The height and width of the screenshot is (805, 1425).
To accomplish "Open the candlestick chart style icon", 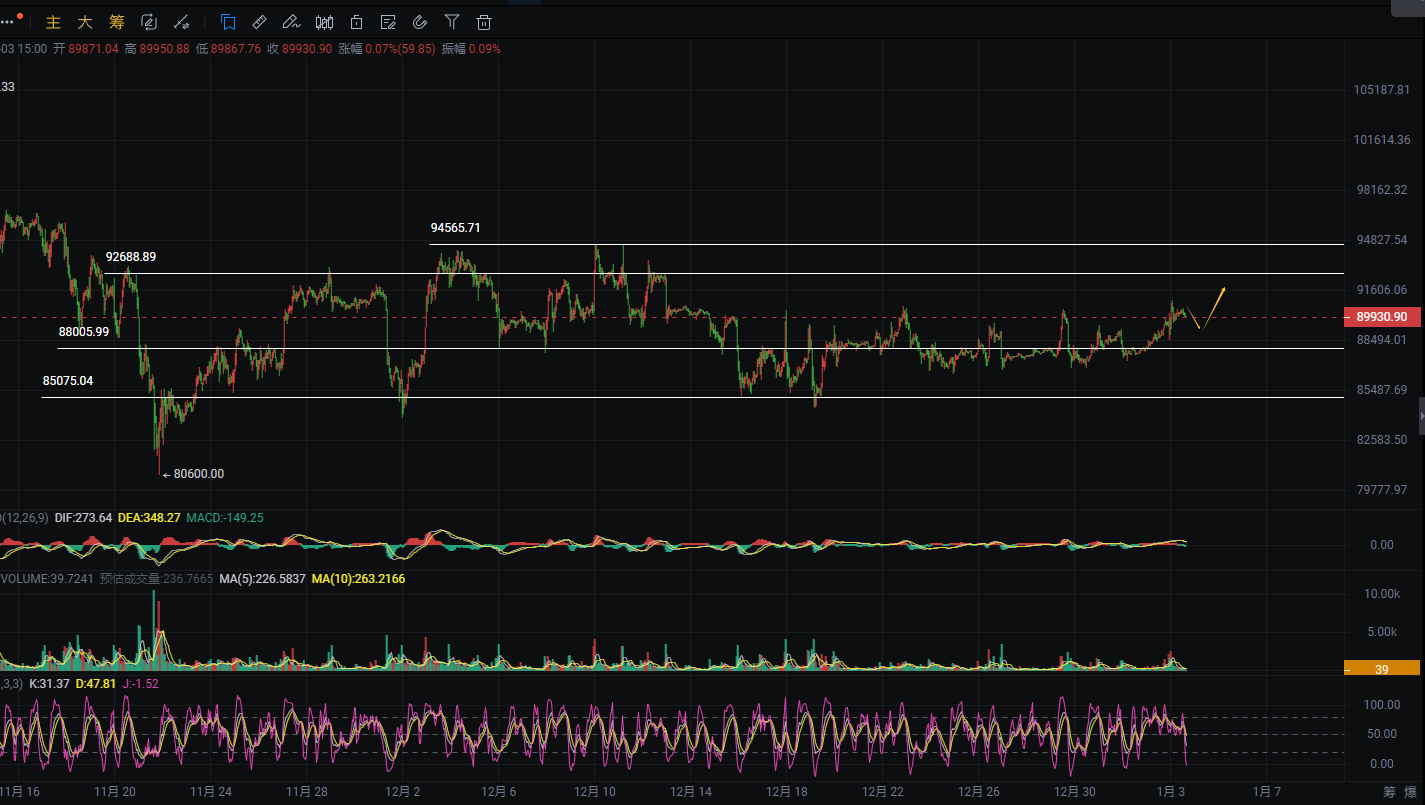I will pos(324,21).
